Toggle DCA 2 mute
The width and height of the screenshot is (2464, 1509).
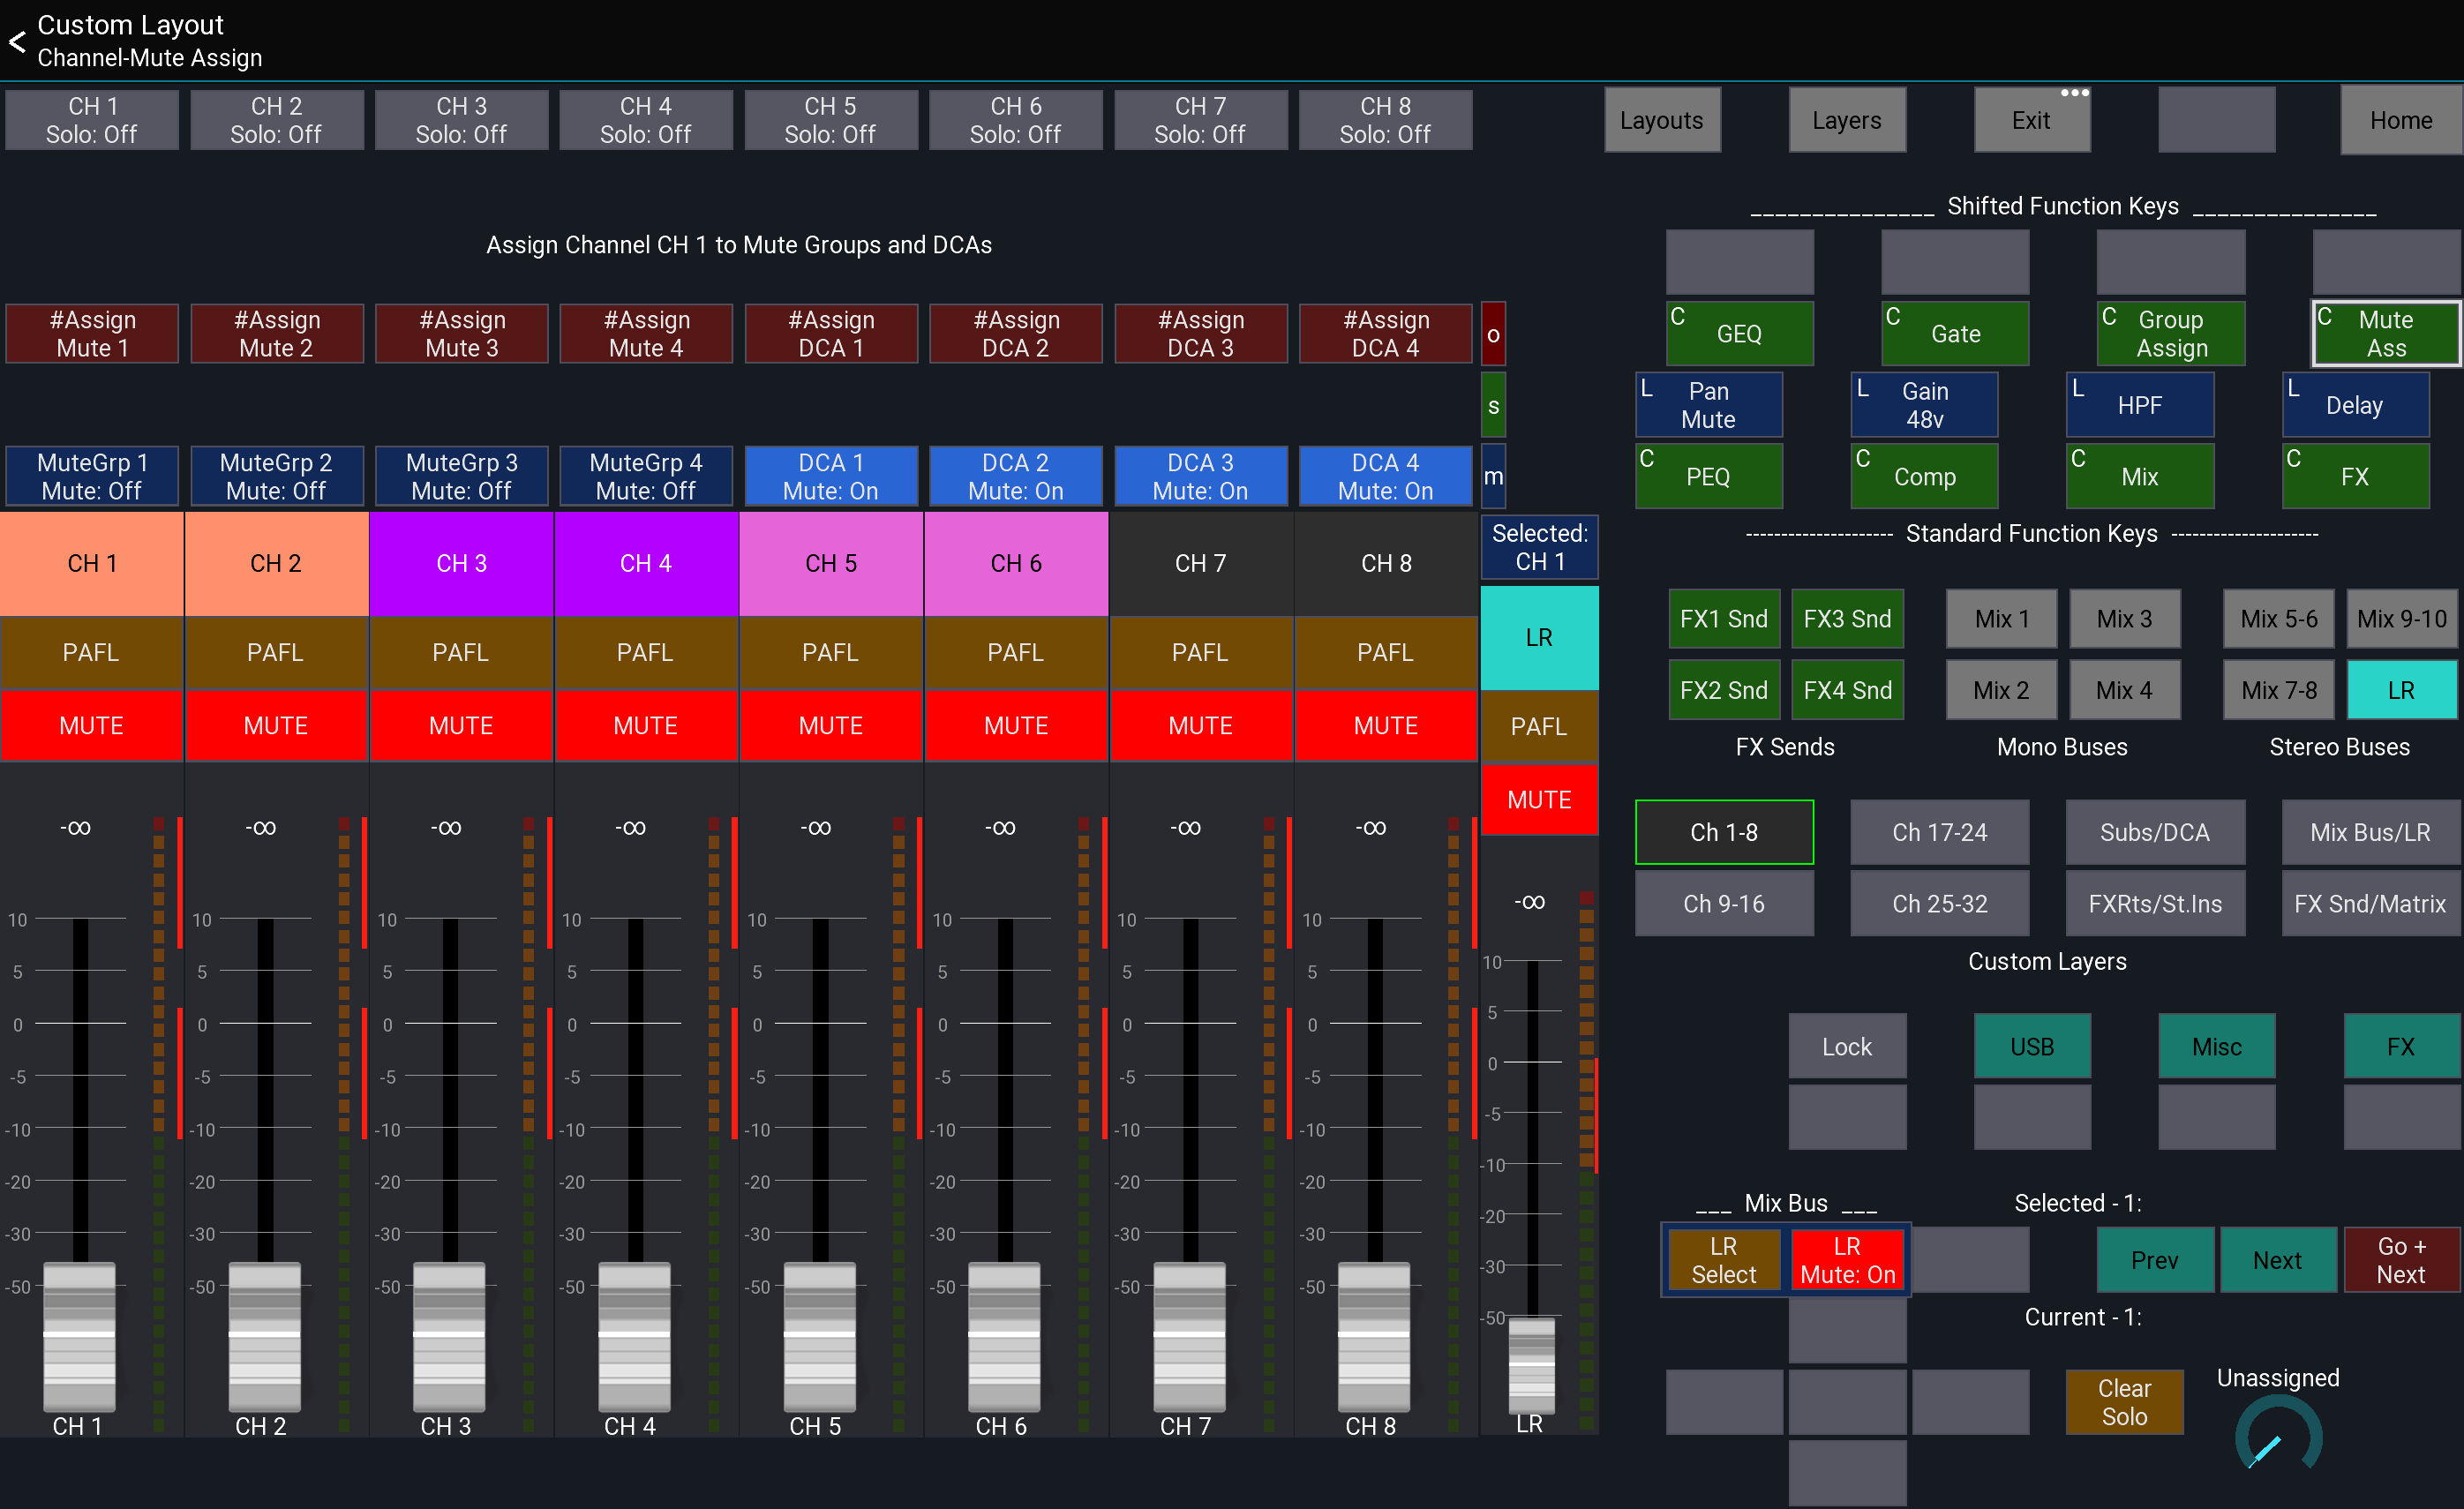pyautogui.click(x=1015, y=476)
